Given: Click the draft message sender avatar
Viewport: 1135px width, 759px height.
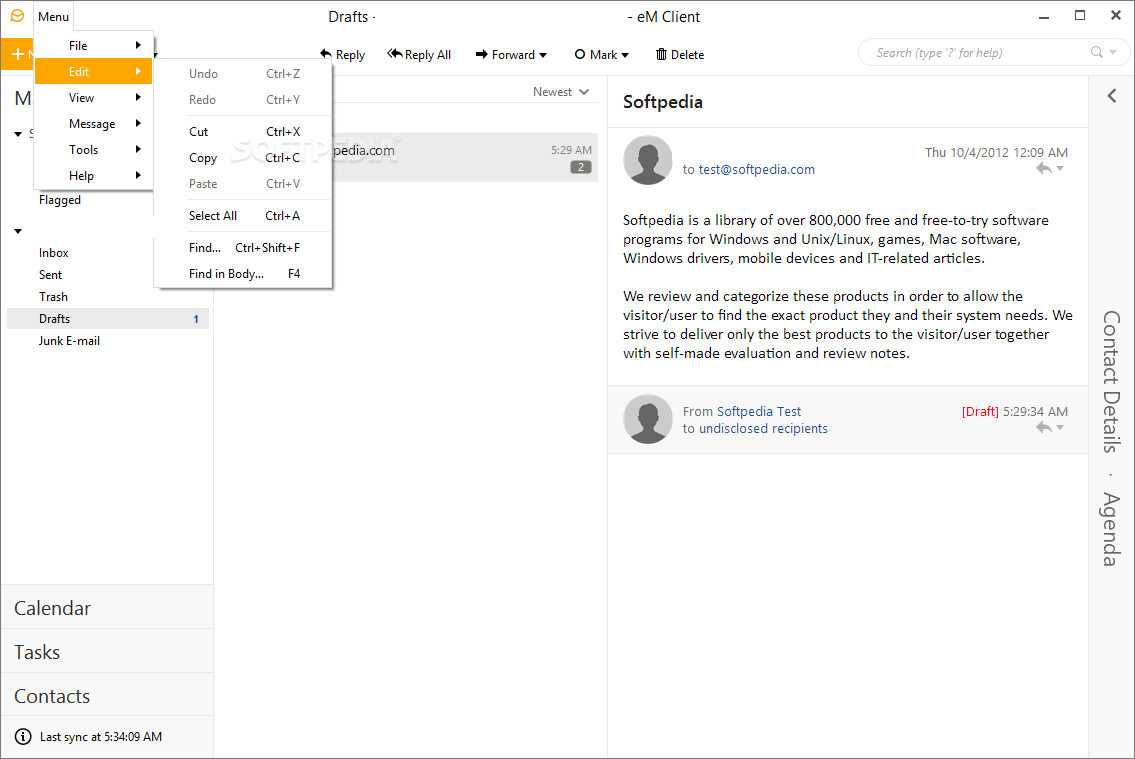Looking at the screenshot, I should coord(648,419).
